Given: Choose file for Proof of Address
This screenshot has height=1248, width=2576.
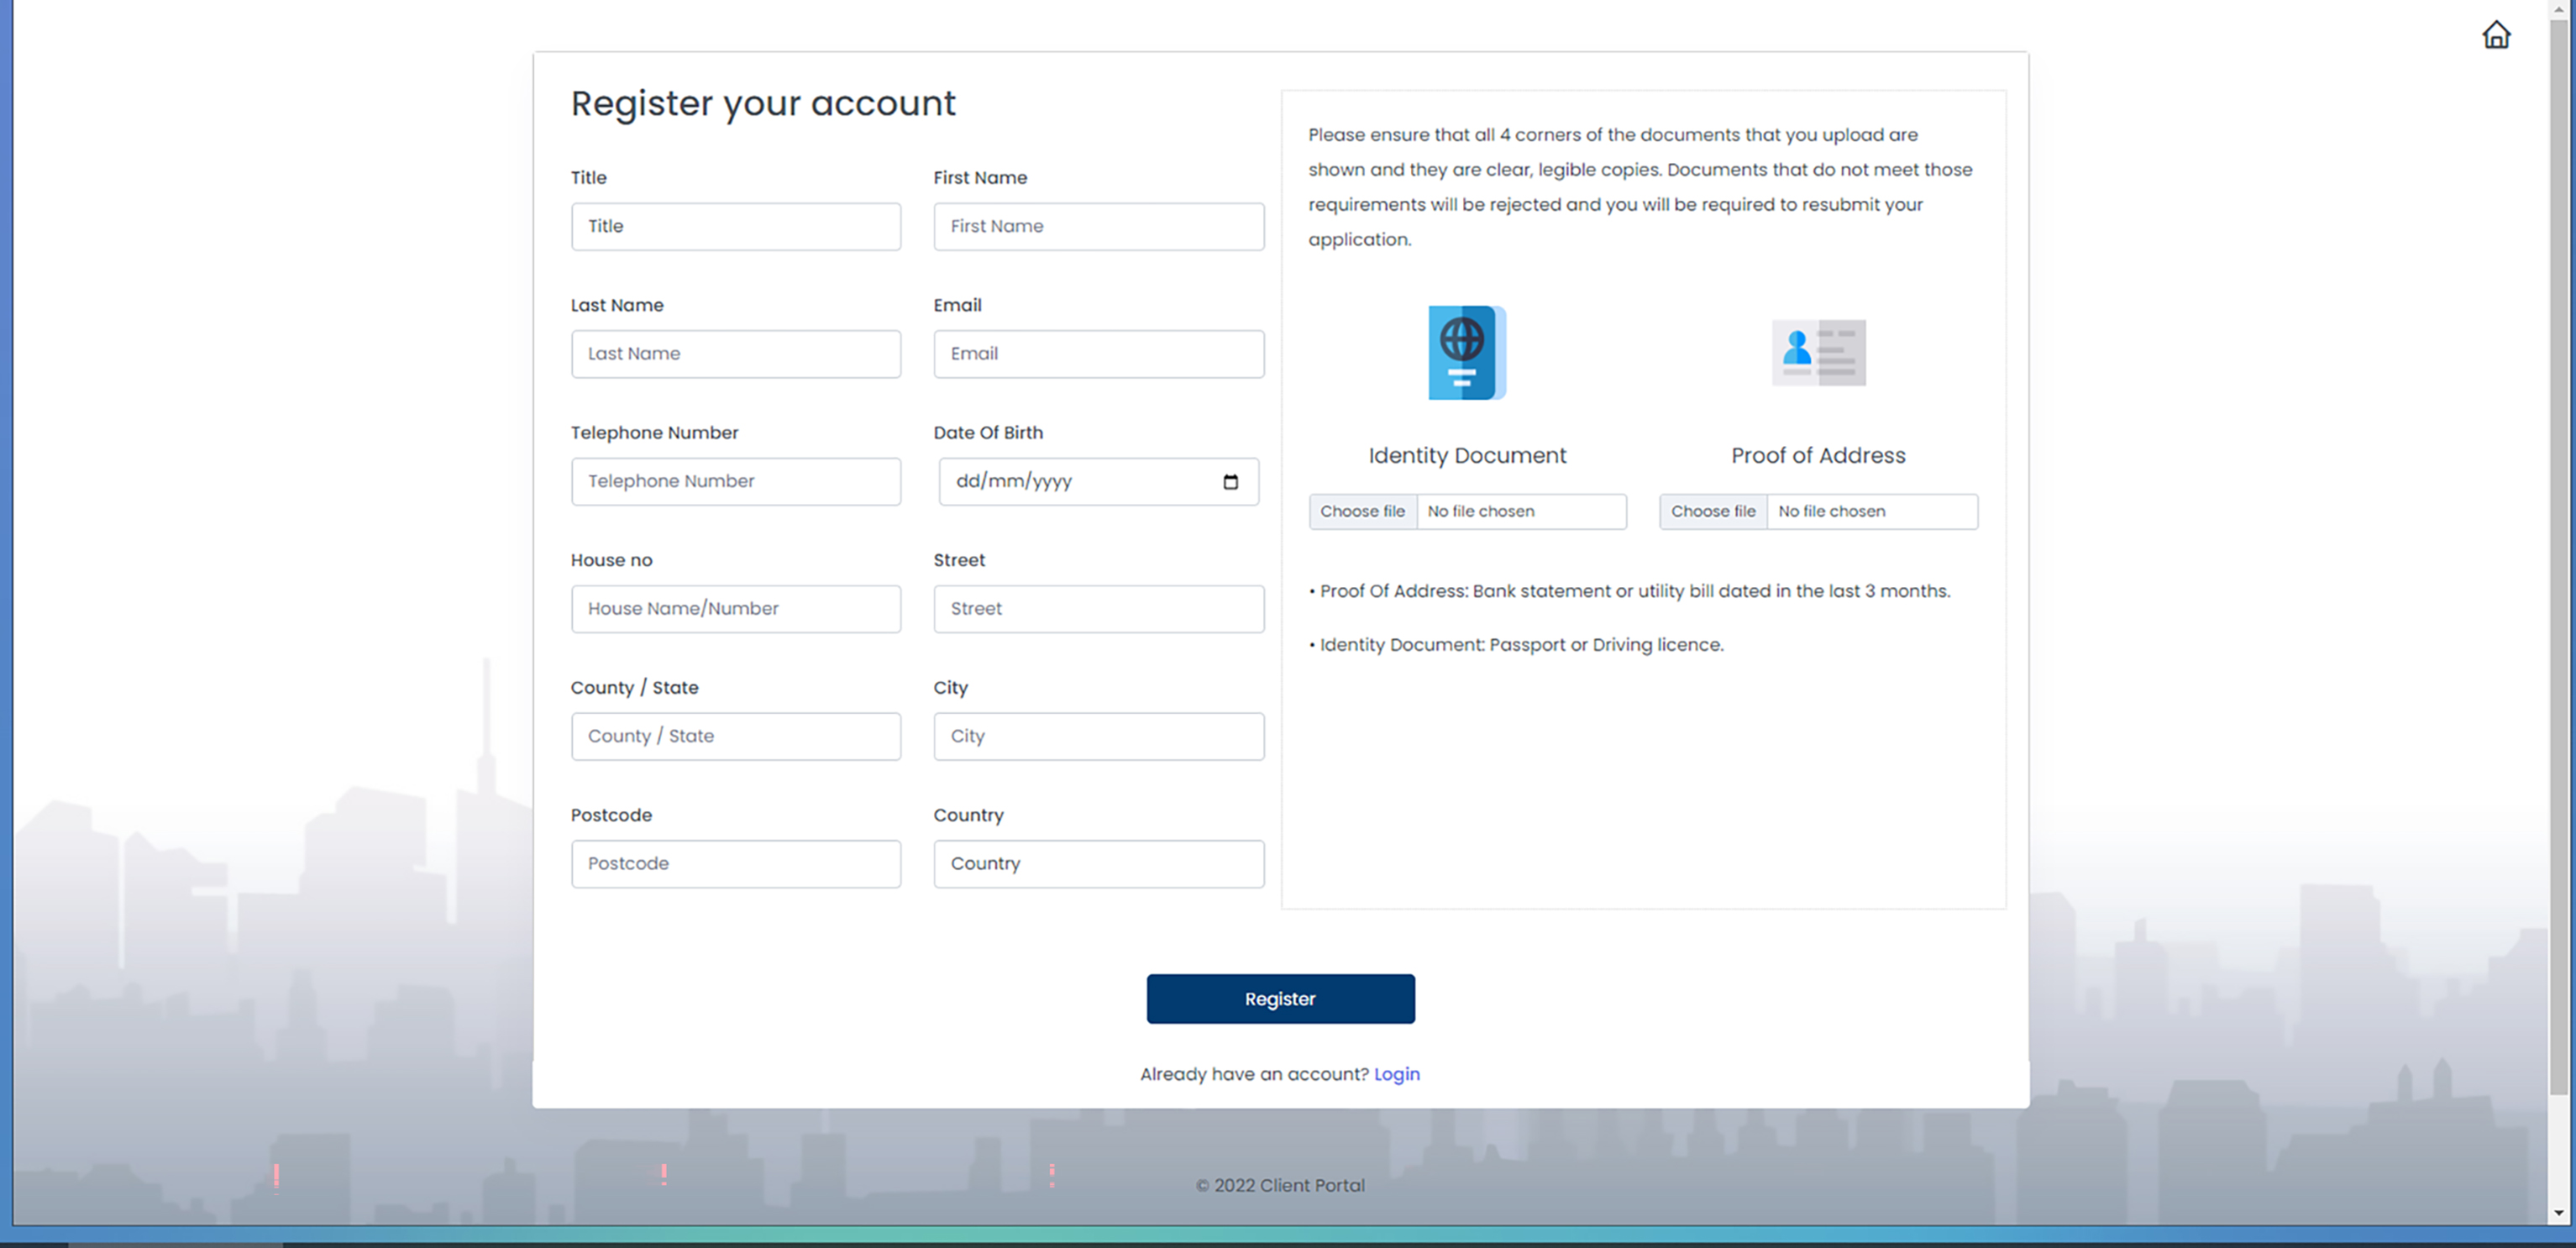Looking at the screenshot, I should [1713, 512].
